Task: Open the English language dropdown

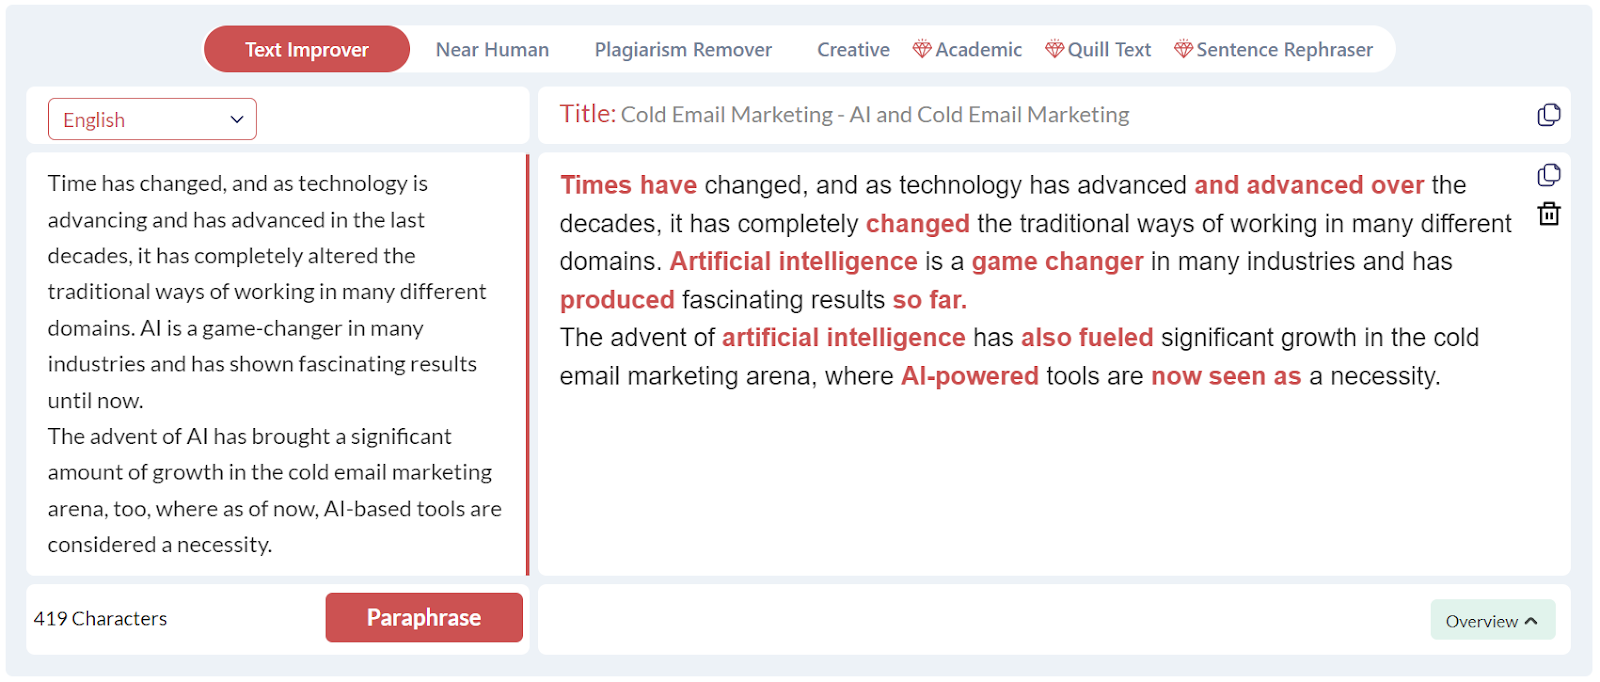Action: point(152,120)
